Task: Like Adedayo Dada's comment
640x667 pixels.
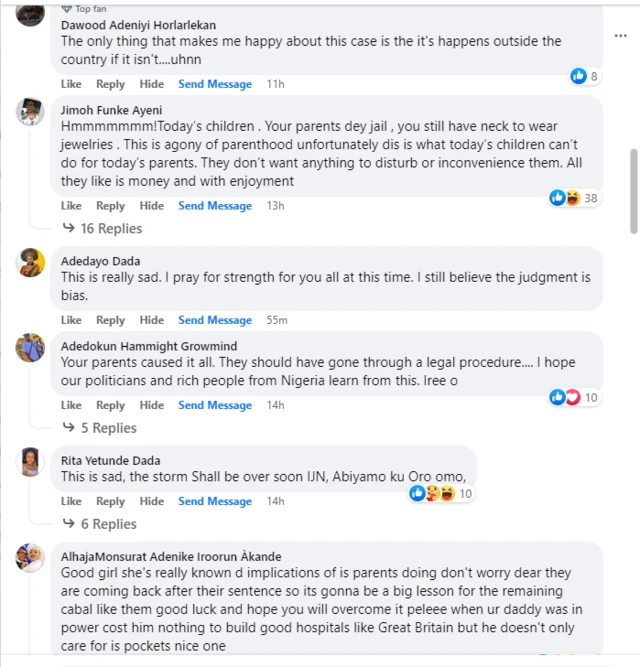Action: [x=71, y=320]
